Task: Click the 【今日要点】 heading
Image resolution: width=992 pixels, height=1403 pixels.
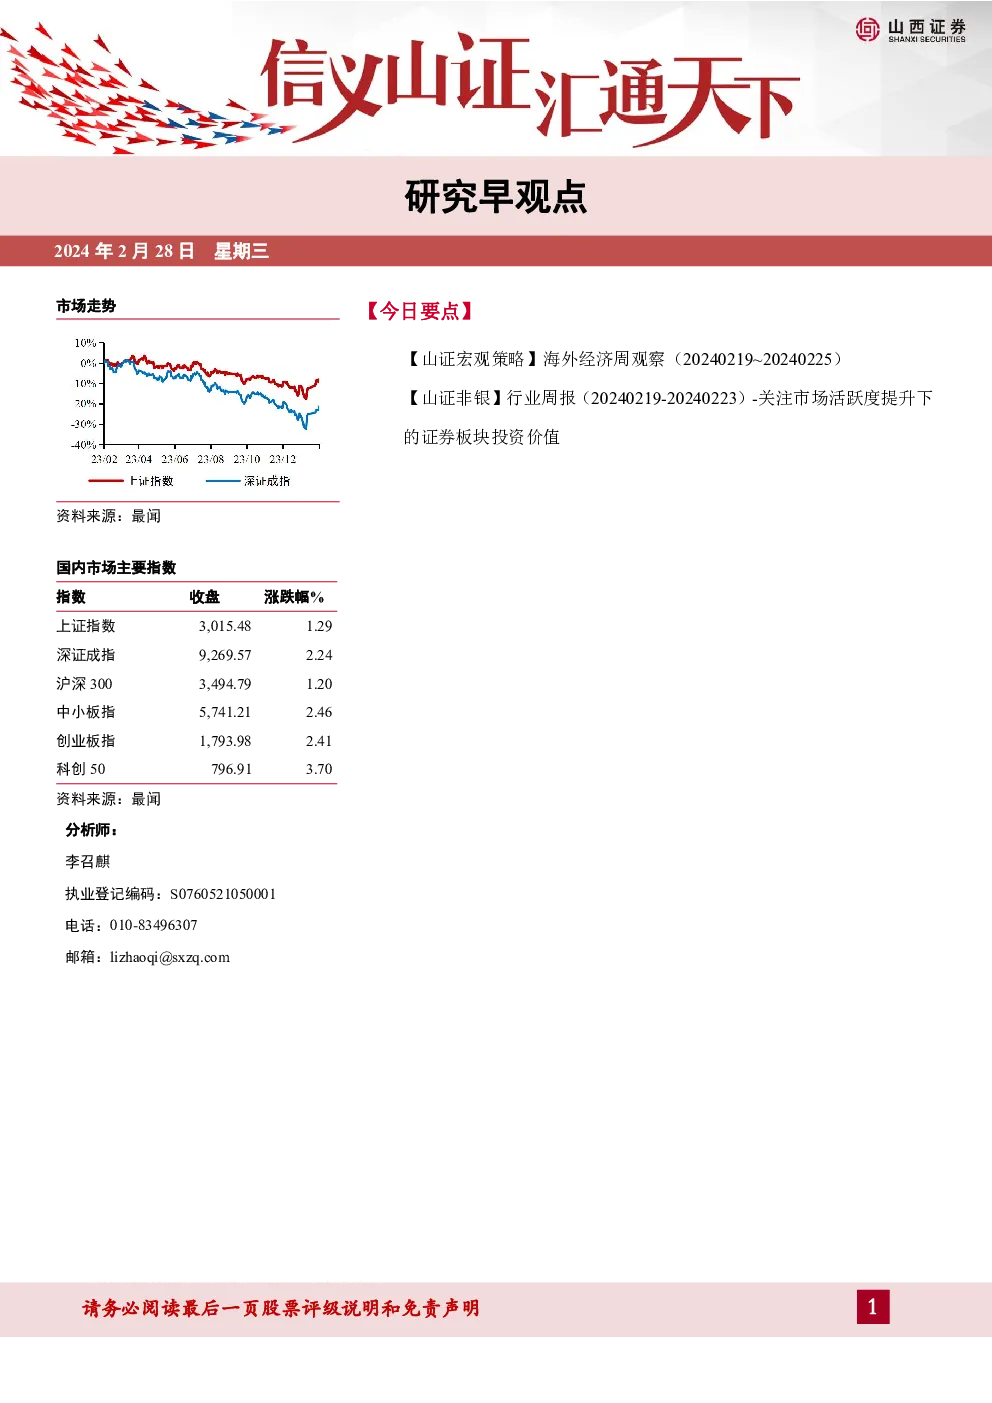Action: [419, 311]
